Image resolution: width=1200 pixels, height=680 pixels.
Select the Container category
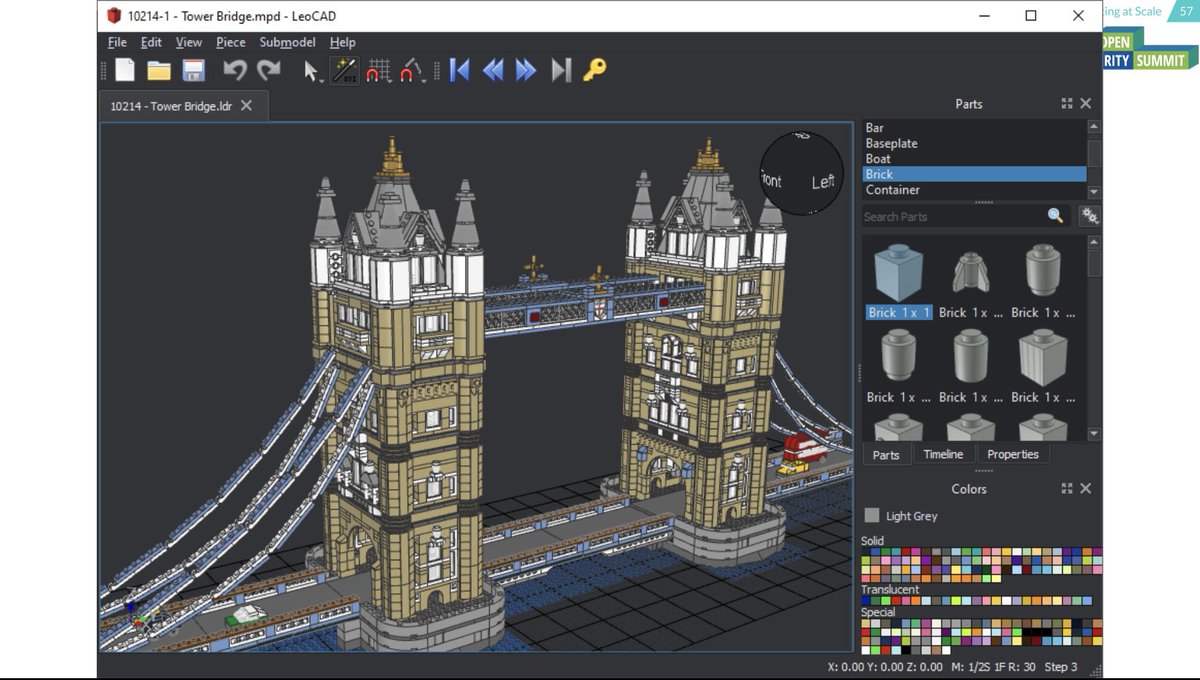(974, 190)
